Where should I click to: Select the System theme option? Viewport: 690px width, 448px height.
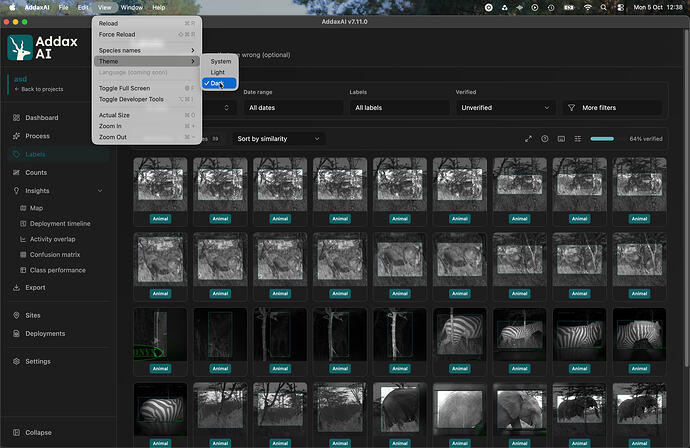220,61
